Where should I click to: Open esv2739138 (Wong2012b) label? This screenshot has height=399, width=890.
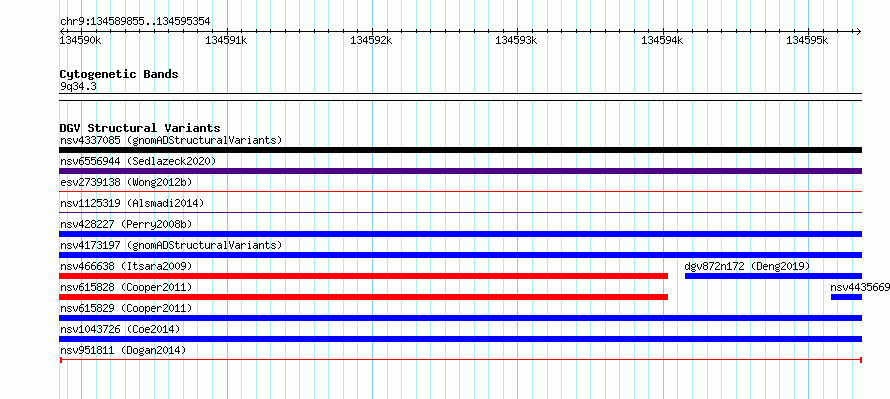coord(126,182)
